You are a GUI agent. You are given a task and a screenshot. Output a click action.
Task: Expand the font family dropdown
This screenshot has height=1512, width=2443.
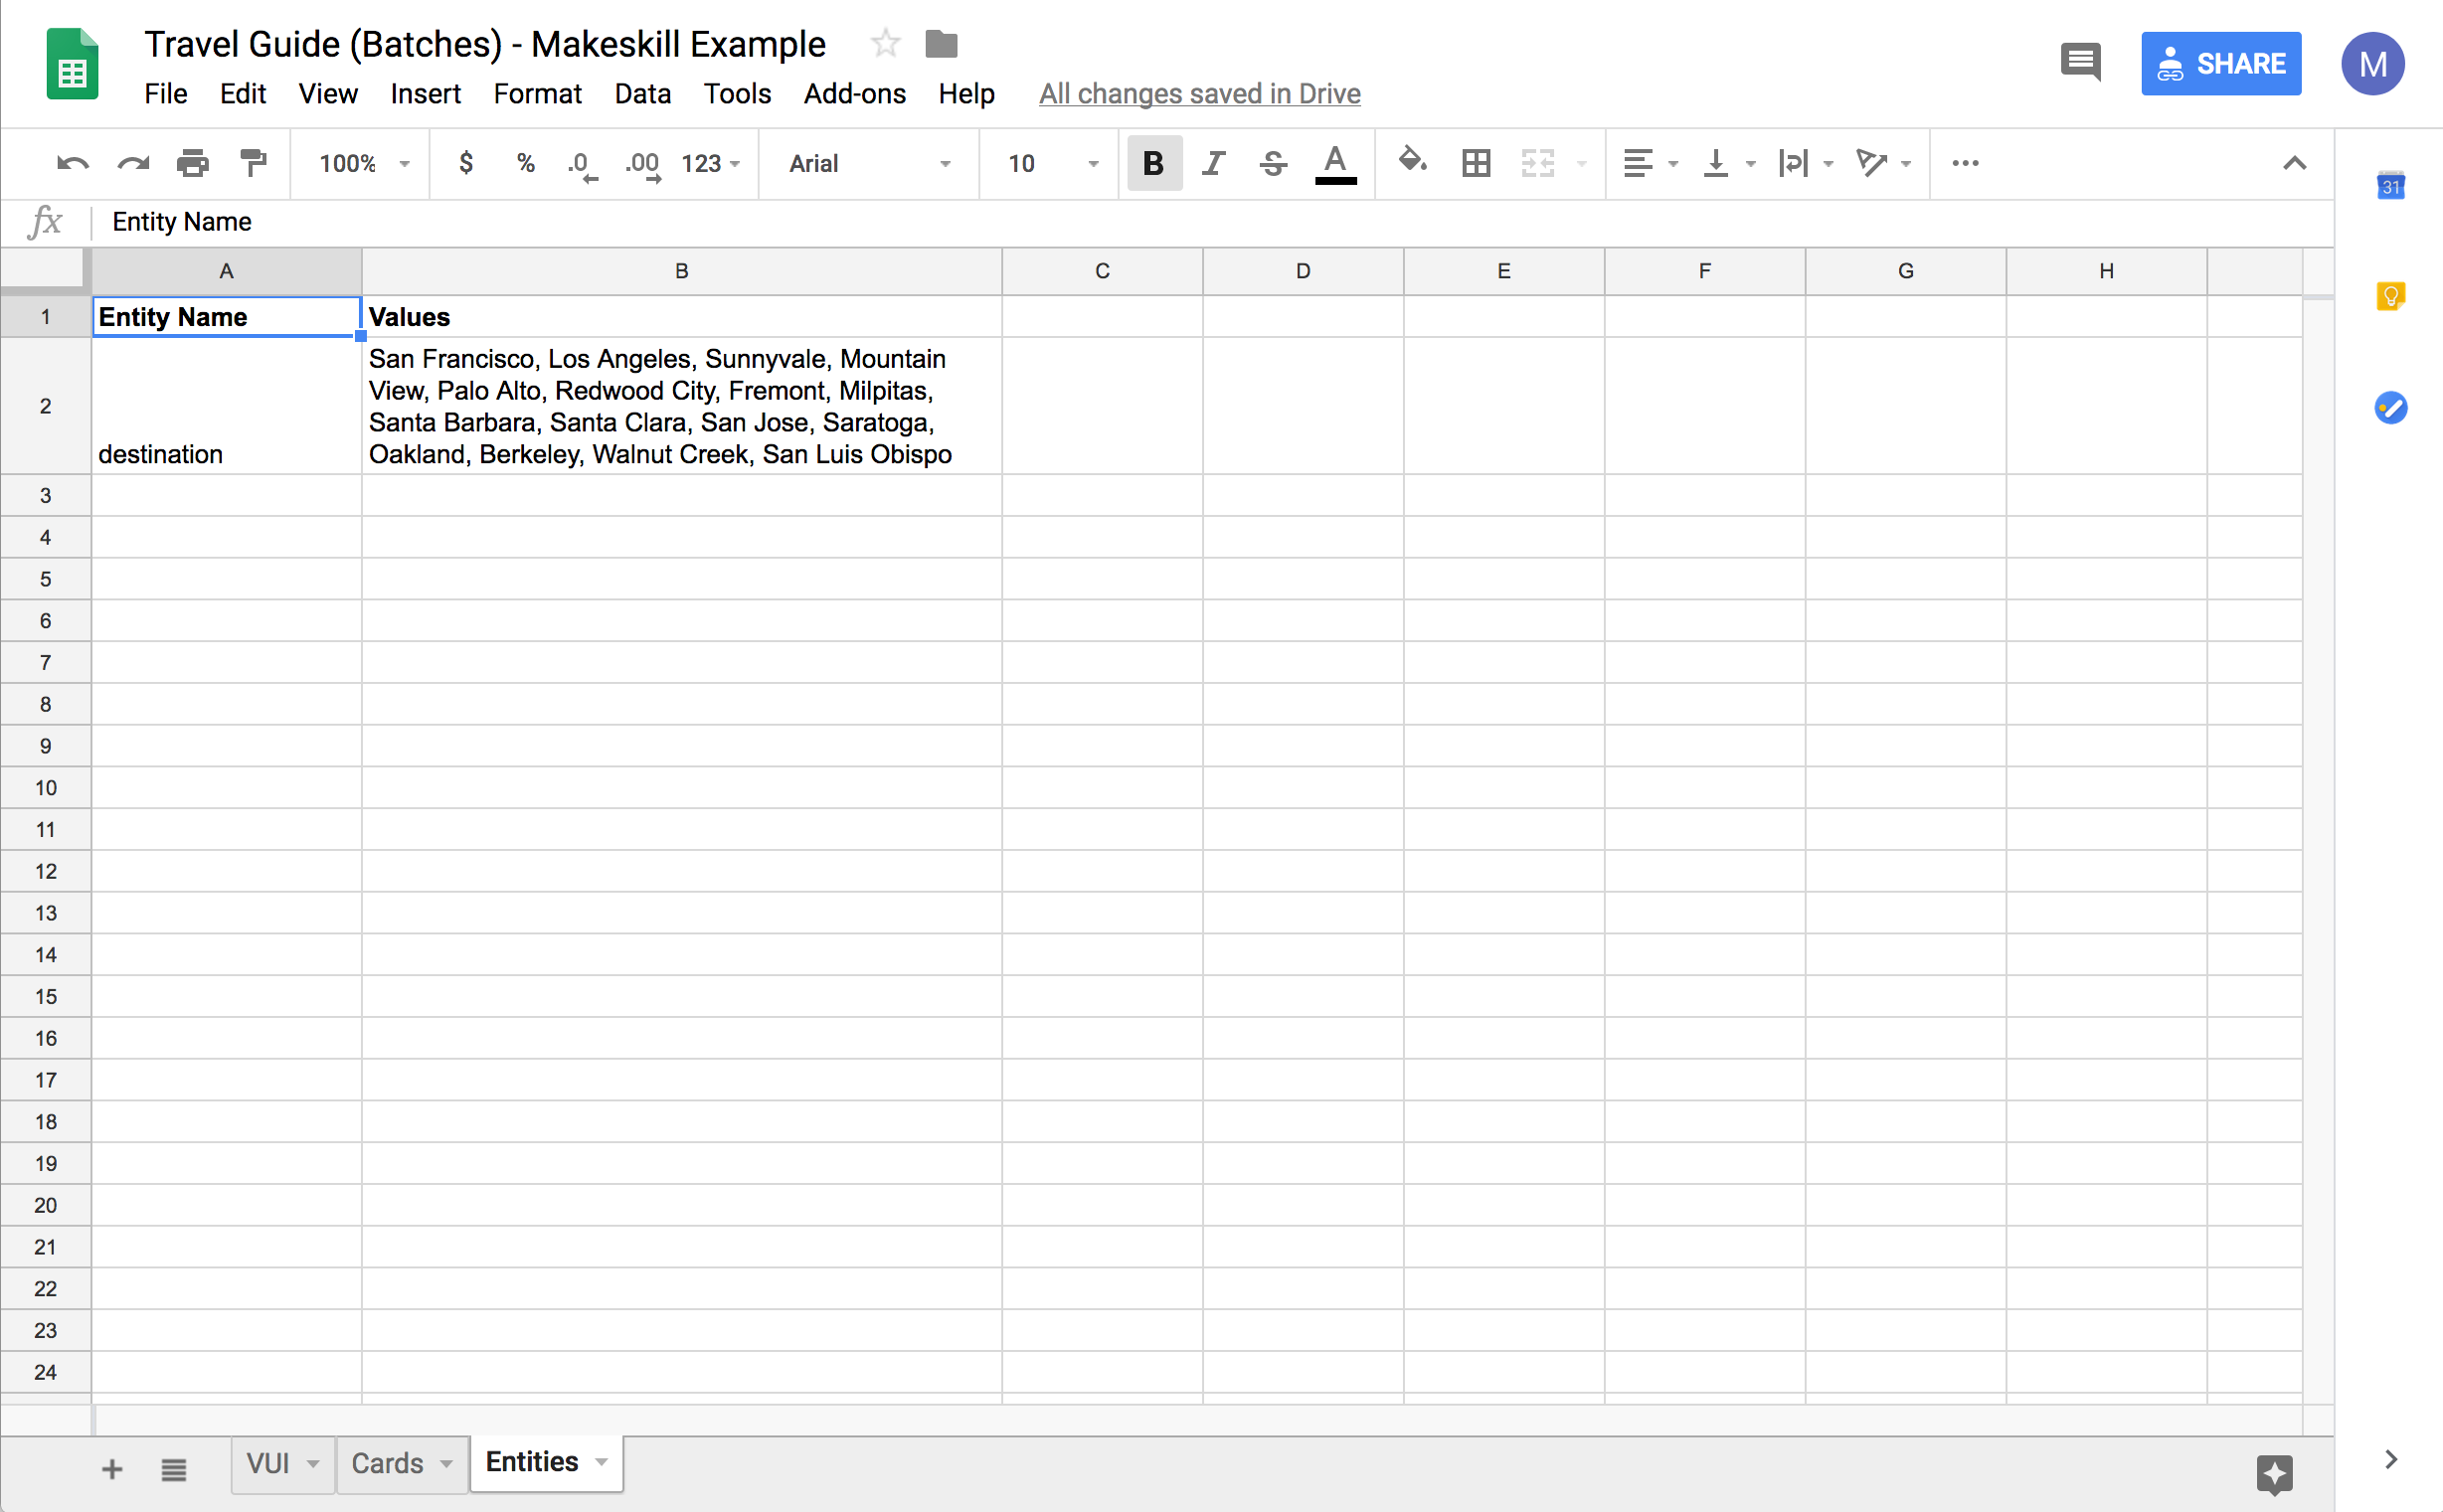click(x=948, y=162)
